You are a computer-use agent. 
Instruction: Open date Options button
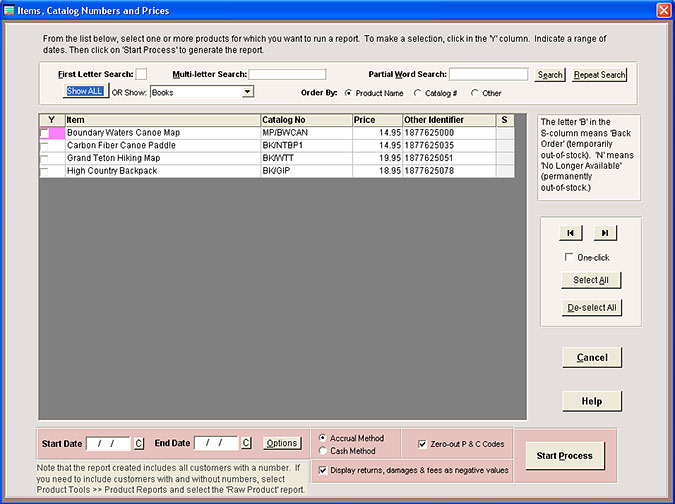click(282, 443)
